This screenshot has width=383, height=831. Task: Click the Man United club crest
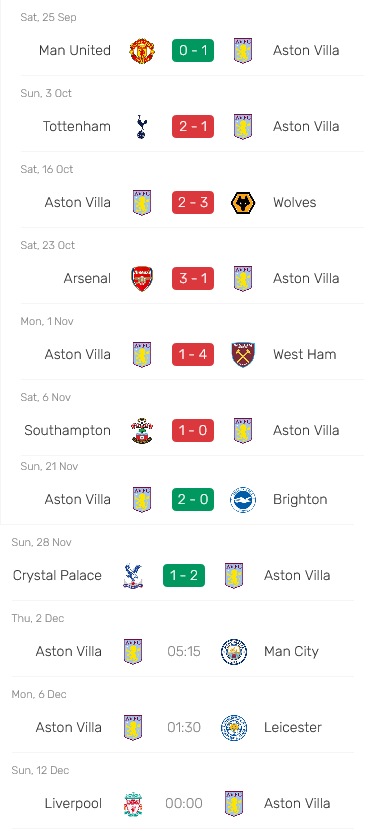click(x=142, y=51)
